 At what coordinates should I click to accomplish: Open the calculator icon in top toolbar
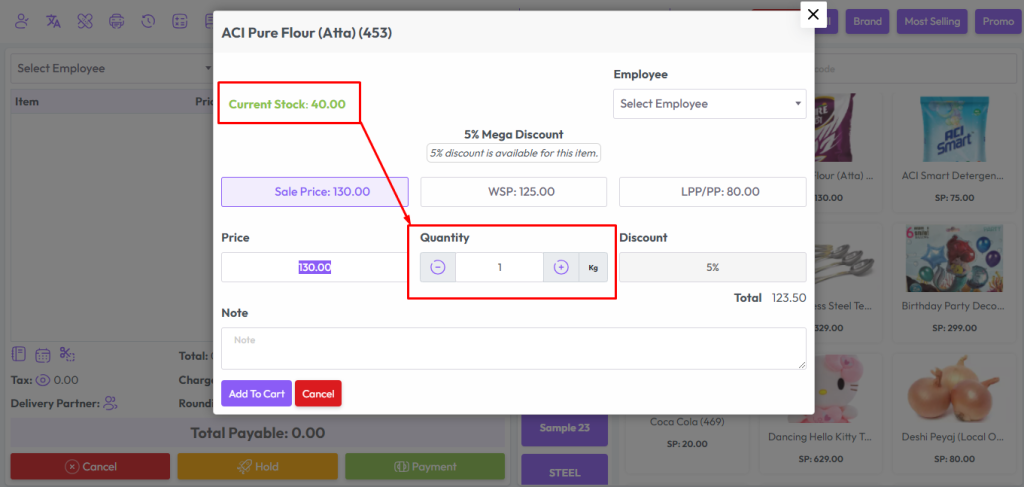pyautogui.click(x=180, y=22)
